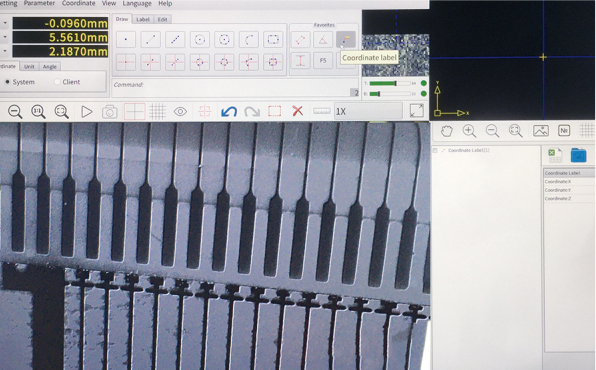Open the 1X magnification dropdown
The height and width of the screenshot is (370, 596).
pos(368,111)
